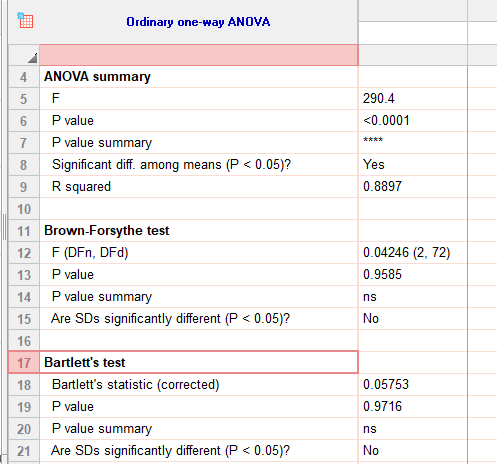Viewport: 497px width, 464px height.
Task: Click 'P value summary' in row 20
Action: (x=102, y=429)
